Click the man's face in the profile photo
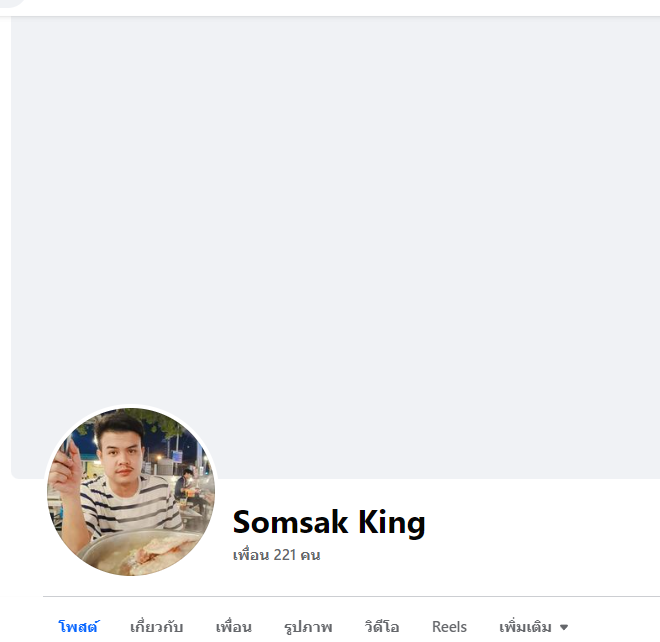The image size is (660, 642). click(123, 455)
